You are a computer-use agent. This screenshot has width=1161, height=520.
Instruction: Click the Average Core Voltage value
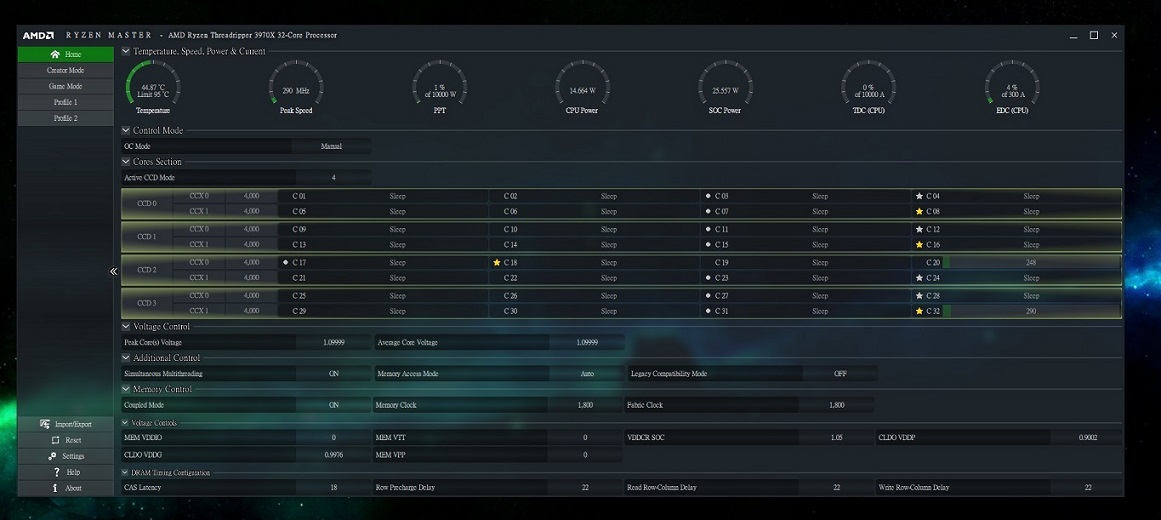coord(587,343)
